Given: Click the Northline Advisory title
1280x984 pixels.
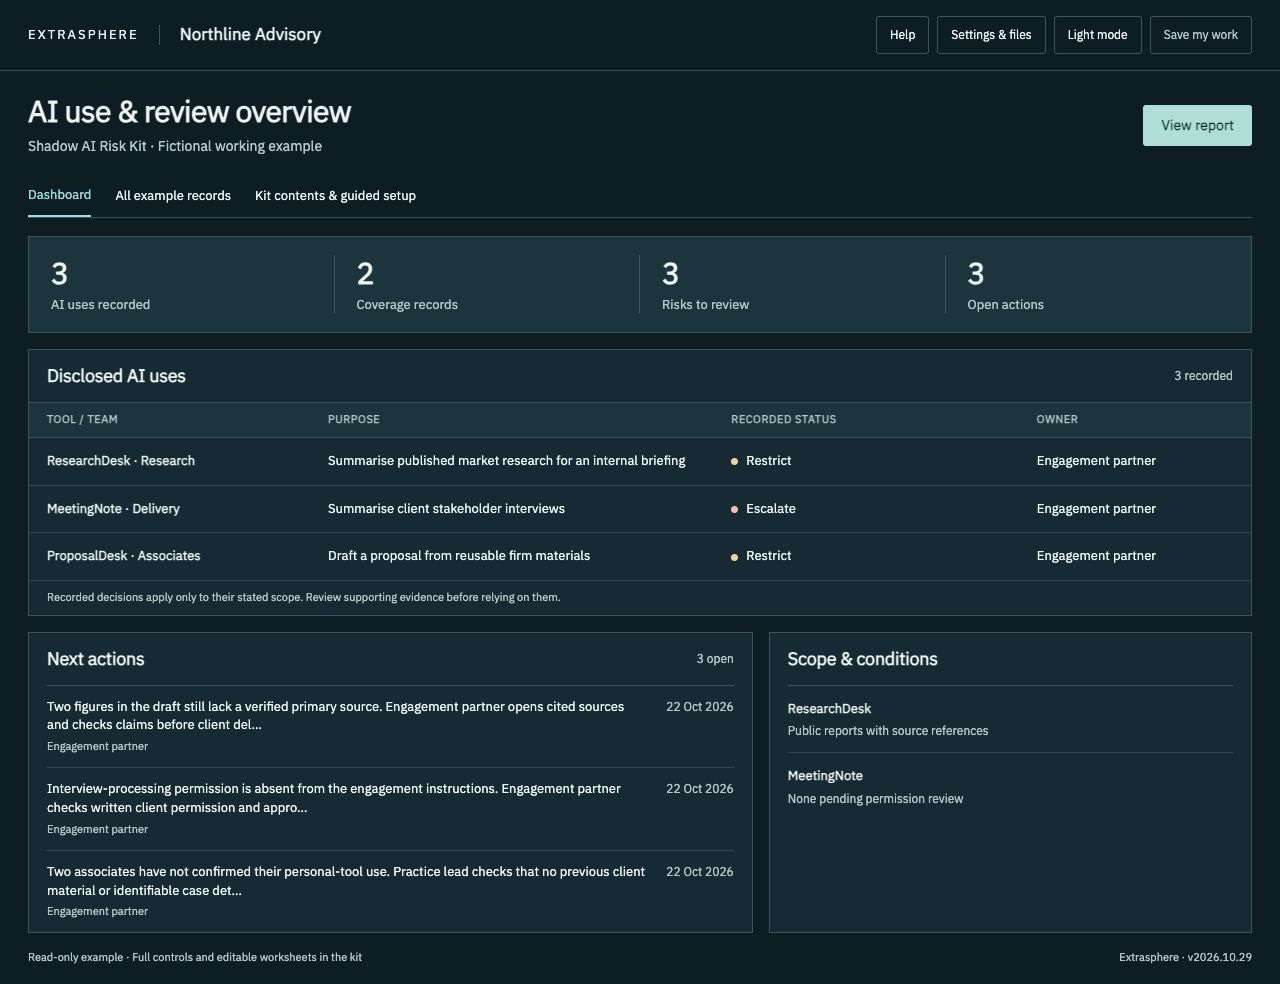Looking at the screenshot, I should [x=250, y=34].
